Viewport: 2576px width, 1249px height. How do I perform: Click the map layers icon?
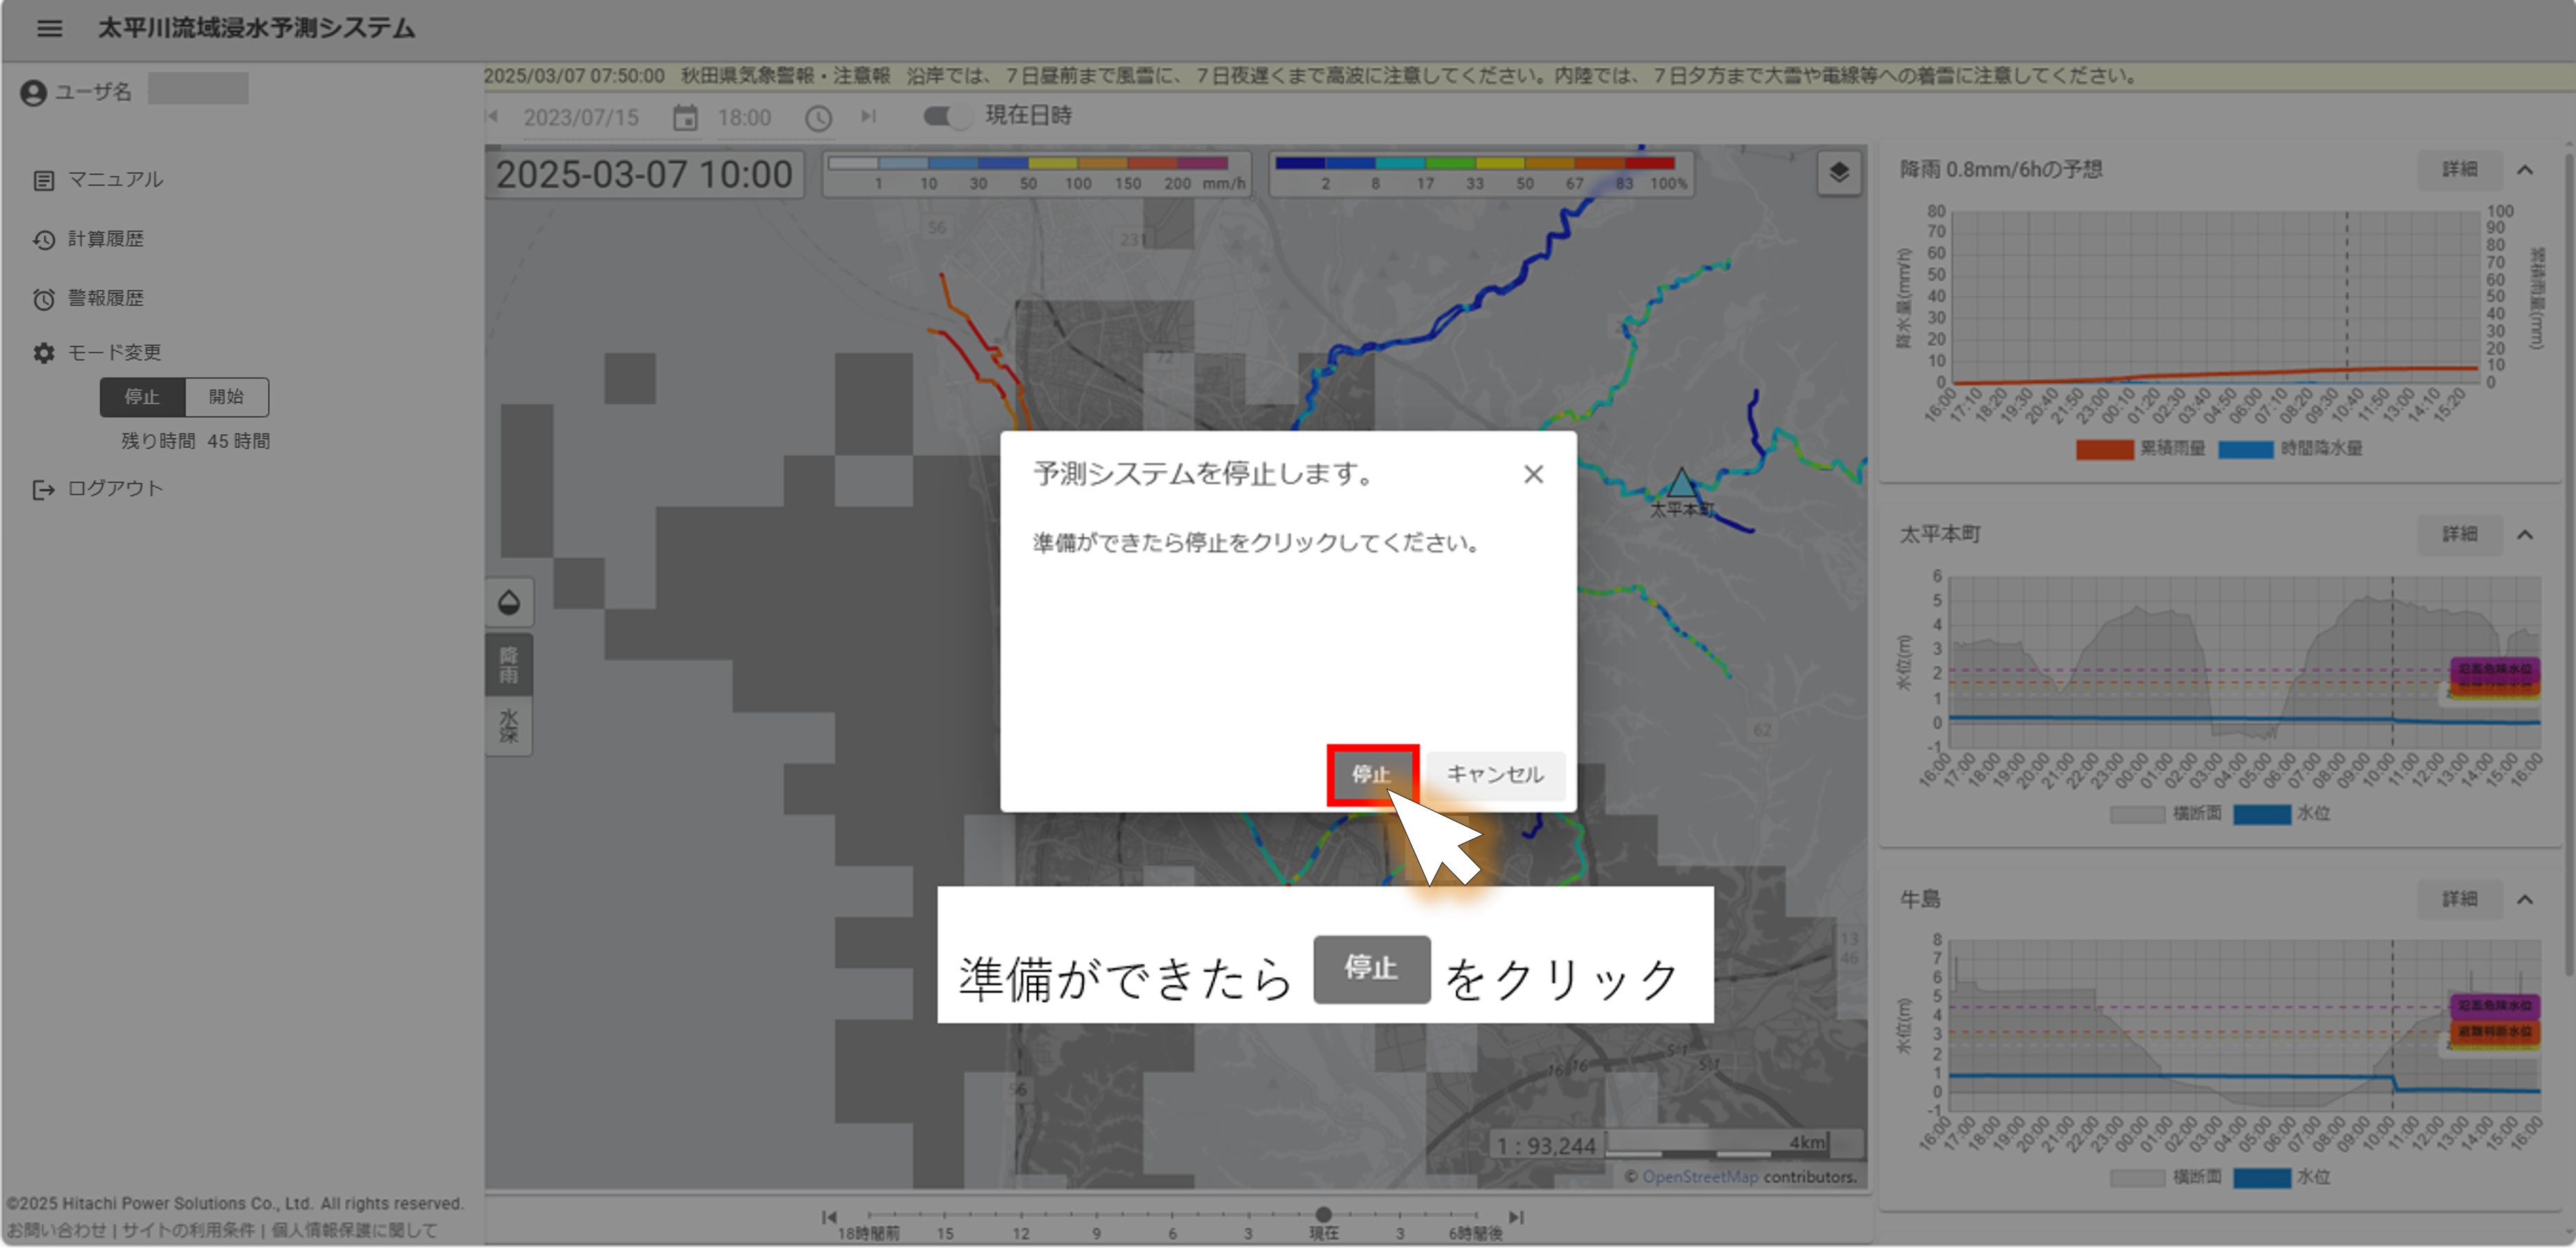[x=1838, y=173]
